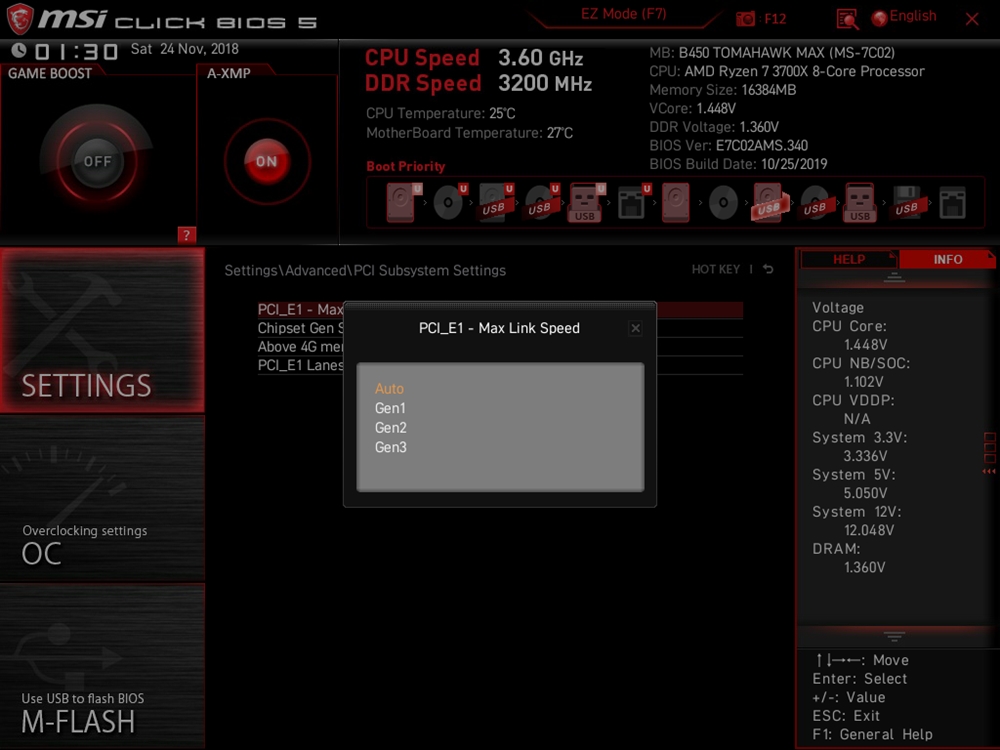Choose the legacy USB CD/DVD boot icon
Viewport: 1000px width, 750px height.
coord(815,202)
